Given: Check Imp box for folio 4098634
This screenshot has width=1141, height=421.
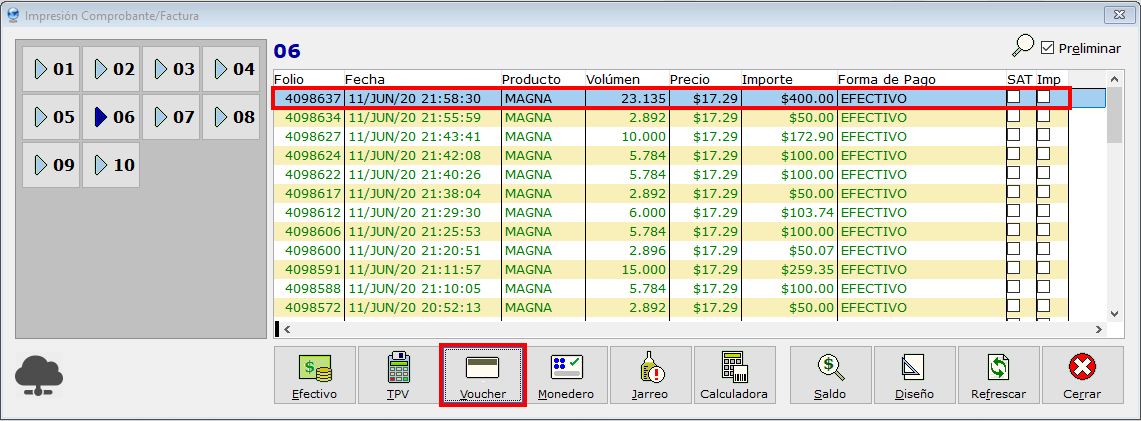Looking at the screenshot, I should 1044,117.
